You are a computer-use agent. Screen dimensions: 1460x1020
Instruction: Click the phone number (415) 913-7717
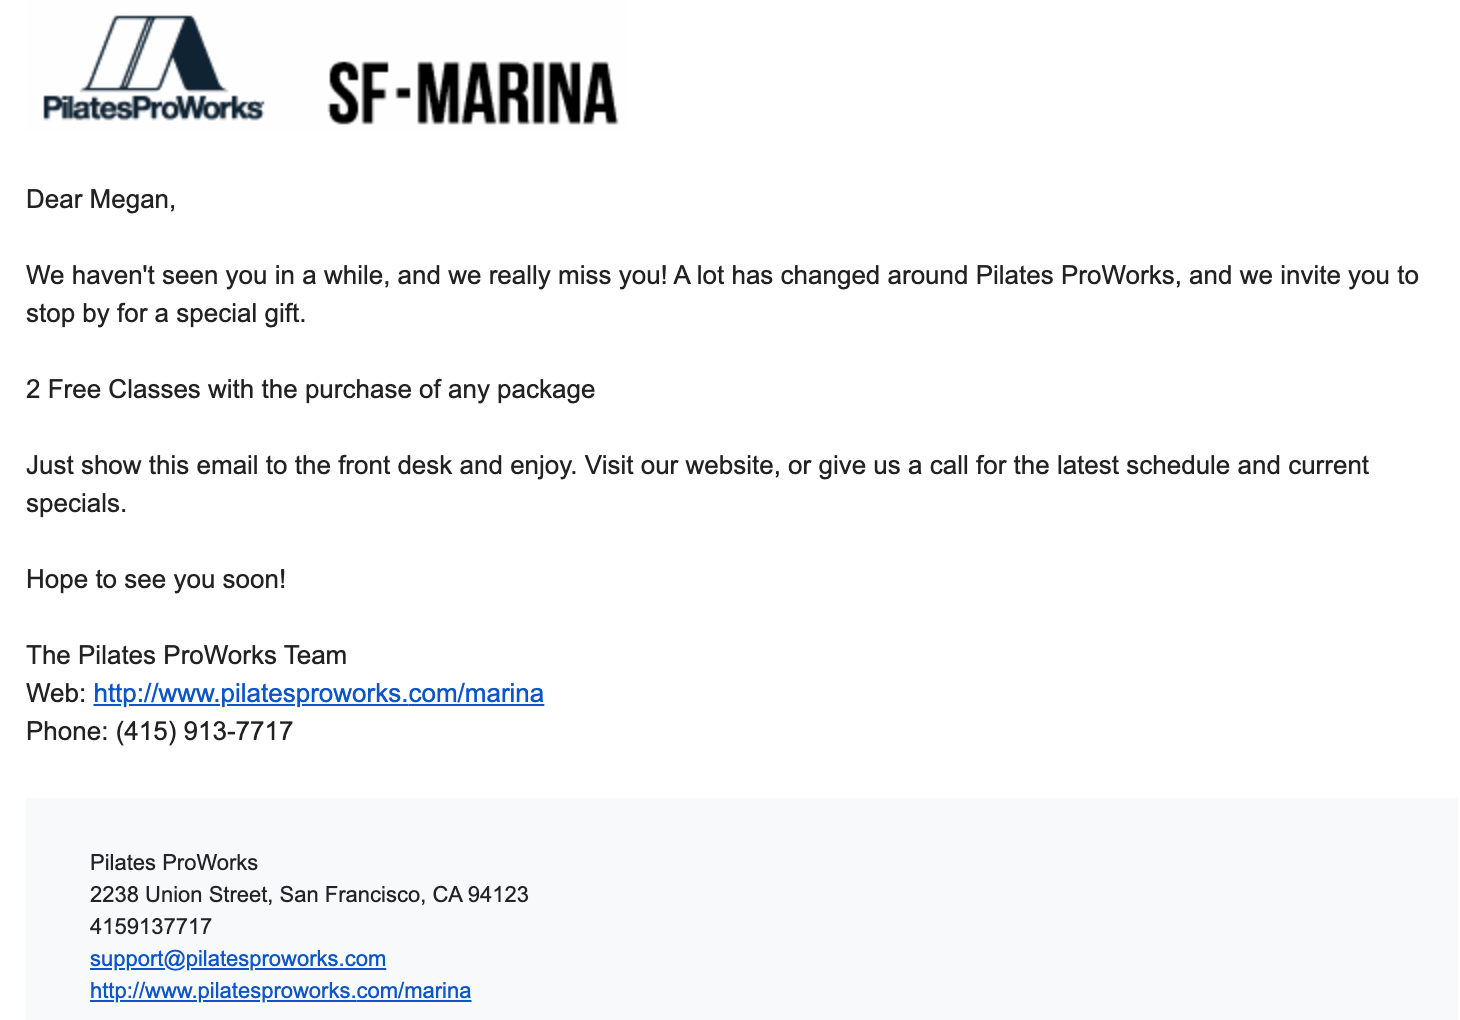point(204,731)
